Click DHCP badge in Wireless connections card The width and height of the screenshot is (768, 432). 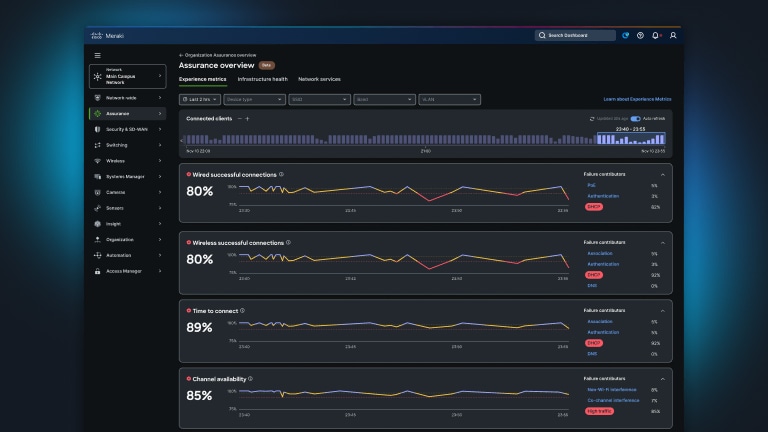click(594, 275)
